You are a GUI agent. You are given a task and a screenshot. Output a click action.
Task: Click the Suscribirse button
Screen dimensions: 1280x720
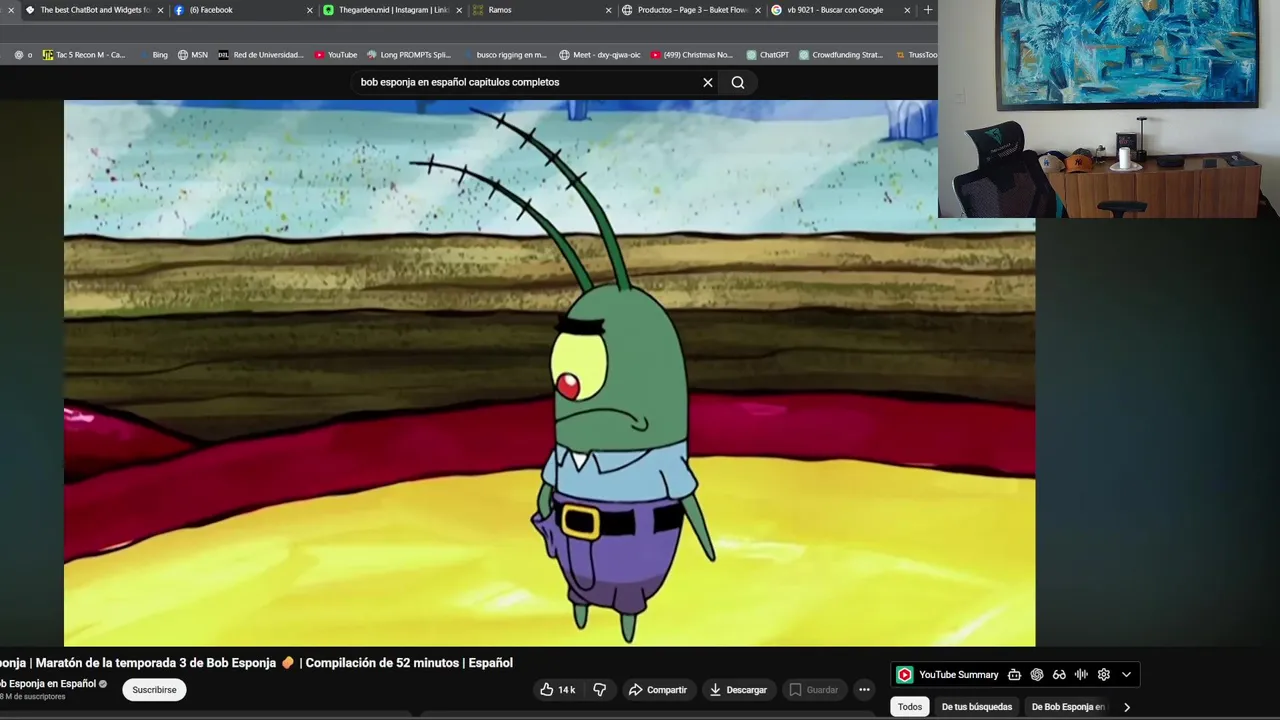[154, 690]
